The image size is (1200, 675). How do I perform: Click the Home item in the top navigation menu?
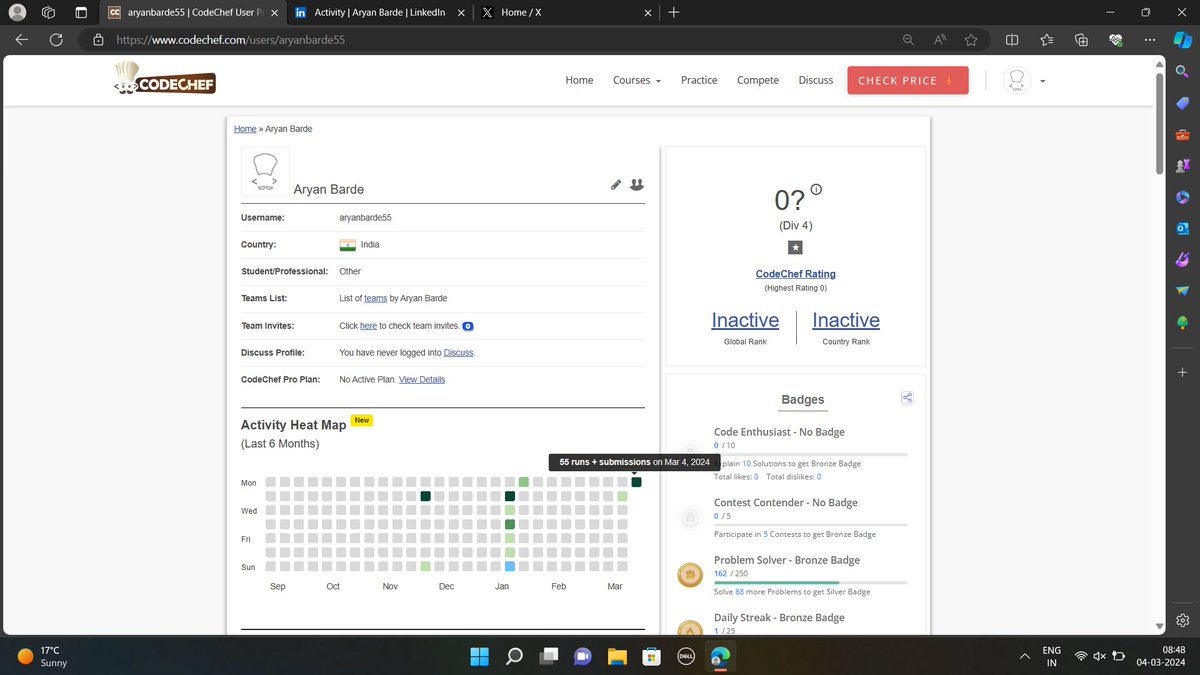click(x=579, y=80)
